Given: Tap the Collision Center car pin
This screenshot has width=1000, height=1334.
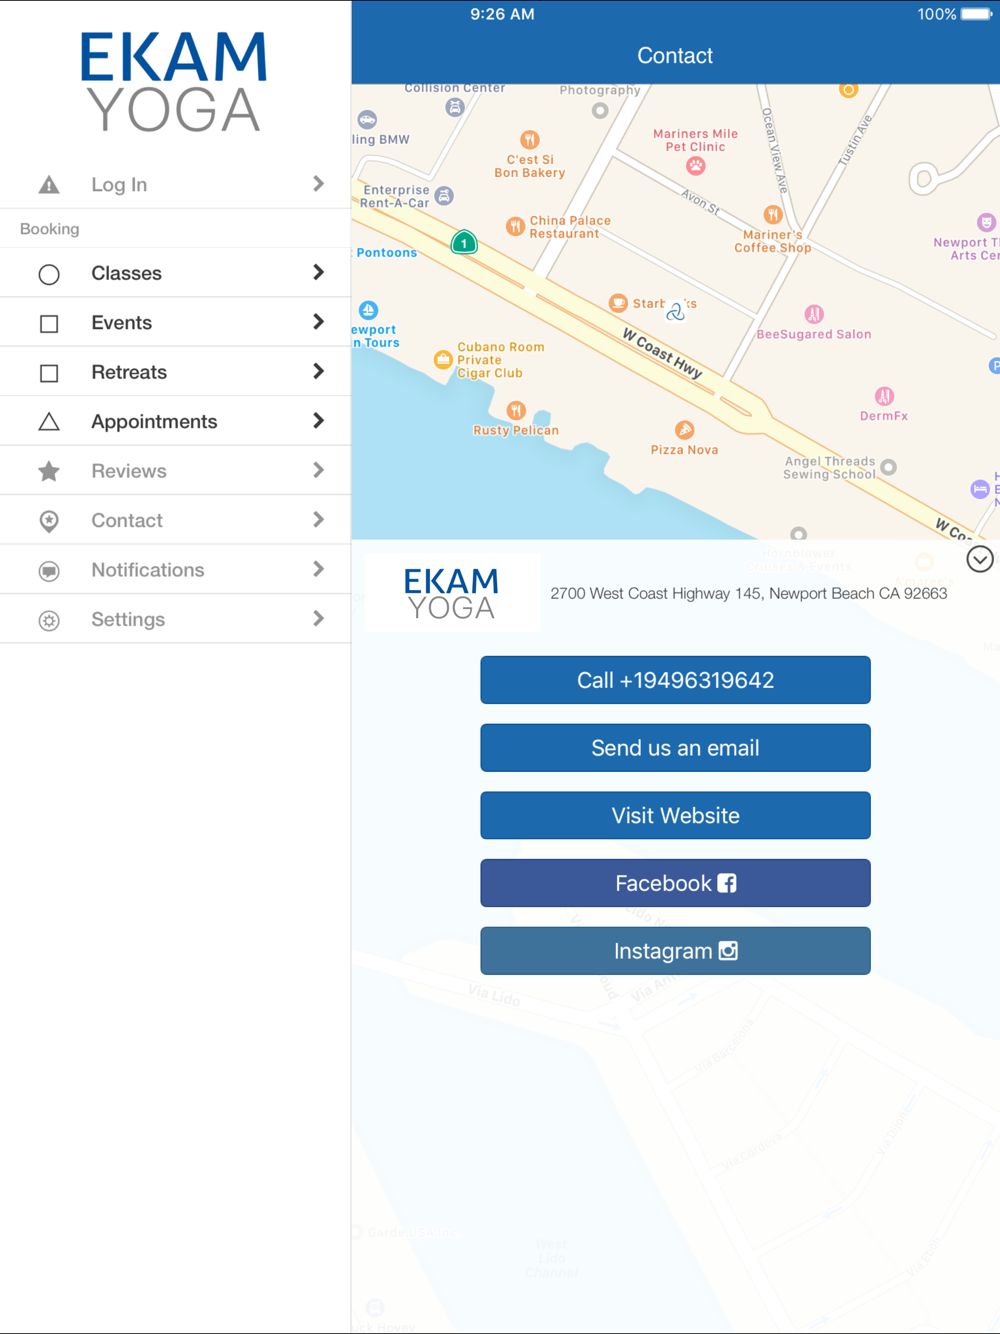Looking at the screenshot, I should [455, 107].
